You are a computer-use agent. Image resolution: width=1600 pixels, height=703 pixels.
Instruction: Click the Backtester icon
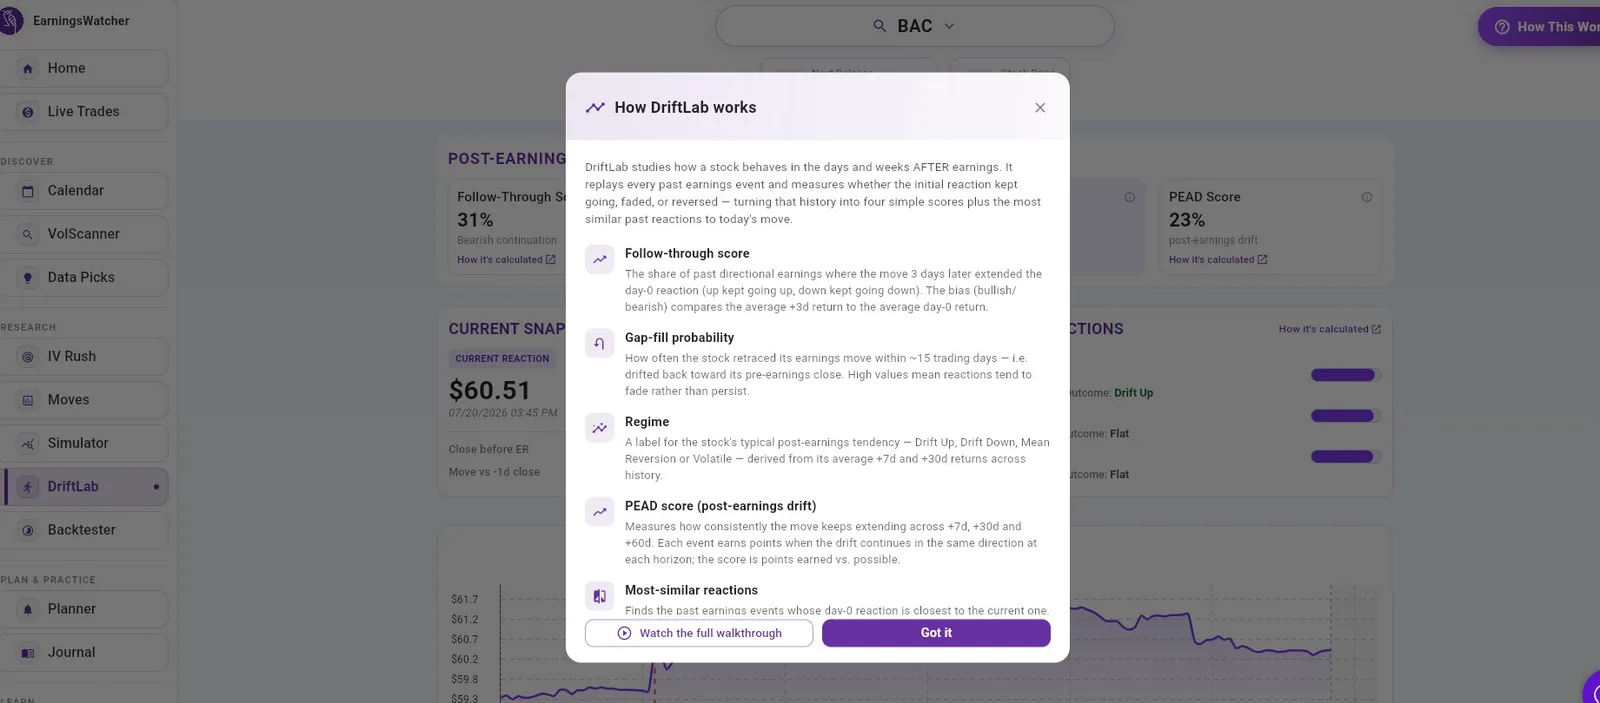pyautogui.click(x=28, y=531)
